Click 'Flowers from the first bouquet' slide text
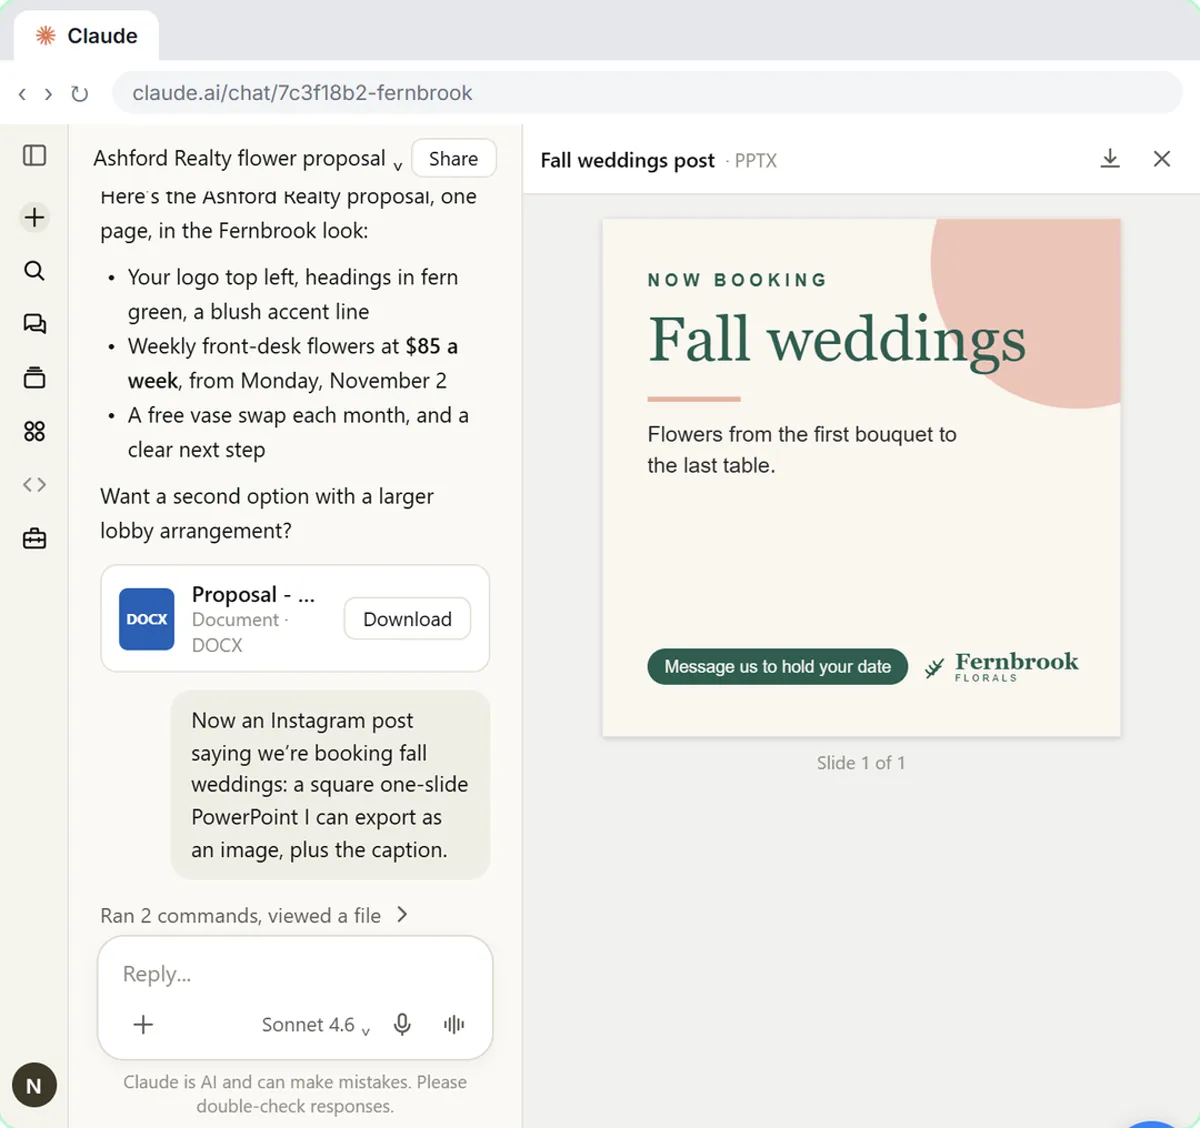 802,450
